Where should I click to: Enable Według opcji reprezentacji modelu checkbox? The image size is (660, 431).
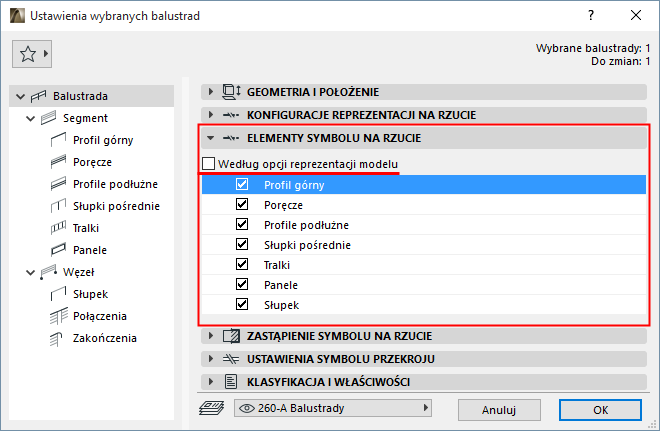coord(208,164)
